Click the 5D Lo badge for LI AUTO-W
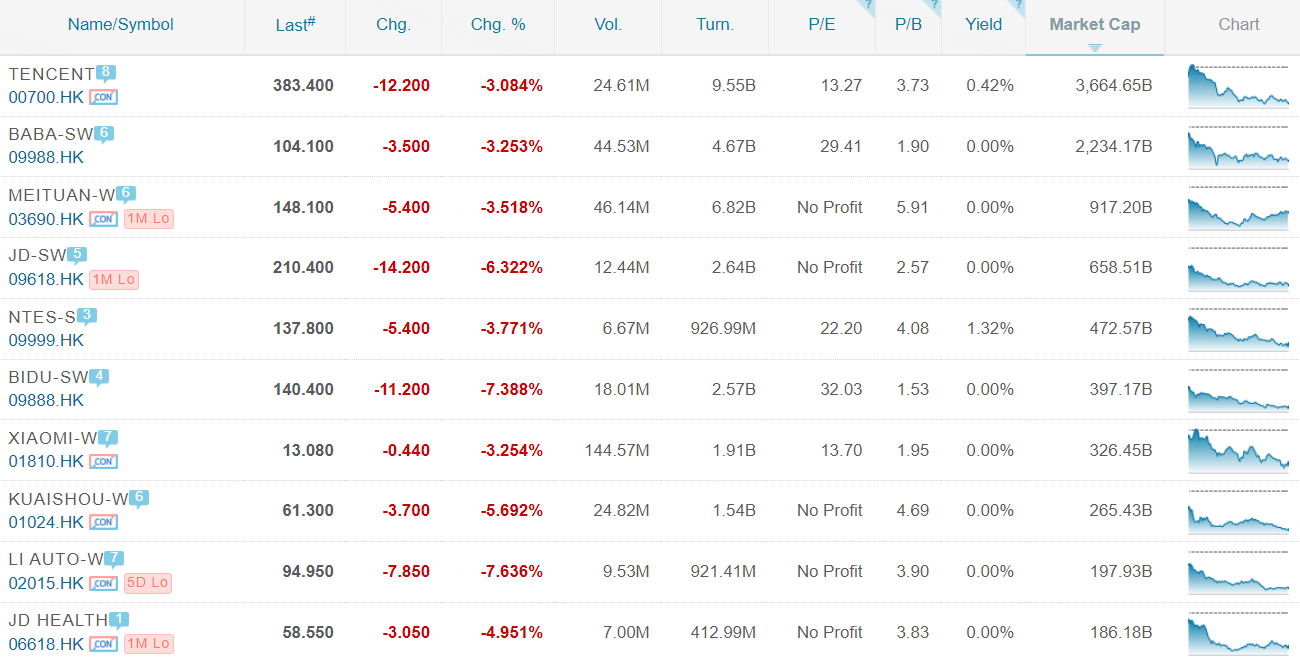 (x=148, y=583)
